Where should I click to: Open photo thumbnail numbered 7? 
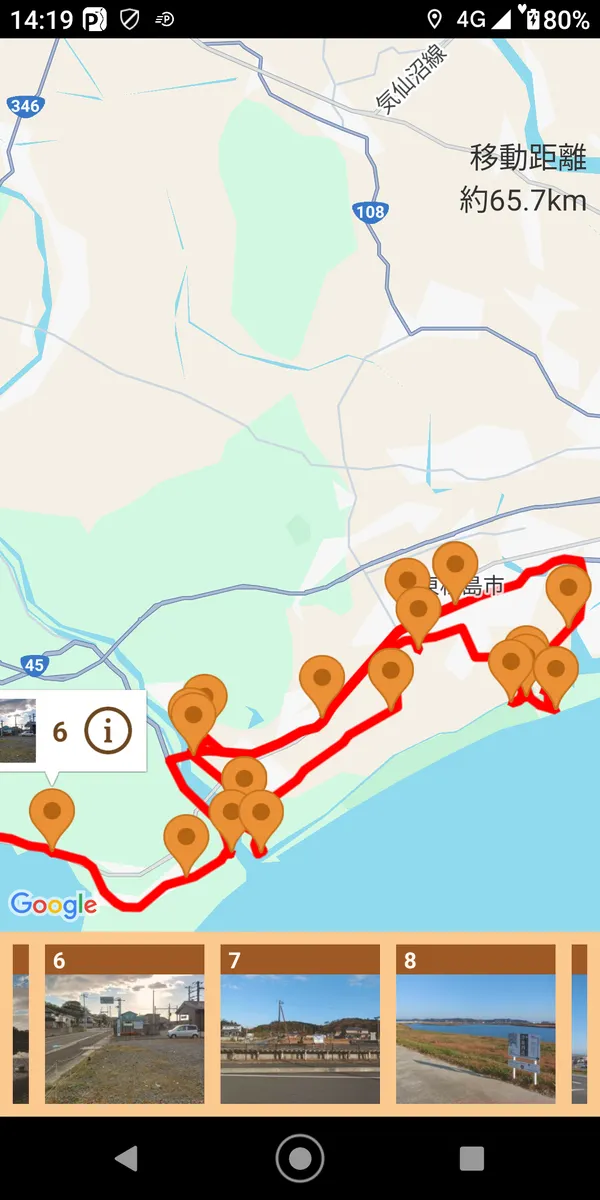click(x=300, y=1024)
